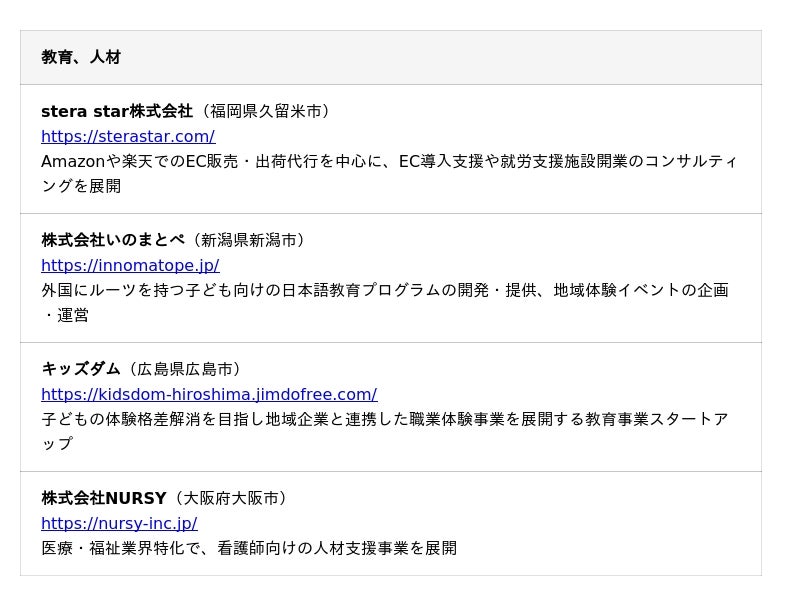Viewport: 800px width, 606px height.
Task: Click the stera star株式会社 company name
Action: tap(117, 111)
